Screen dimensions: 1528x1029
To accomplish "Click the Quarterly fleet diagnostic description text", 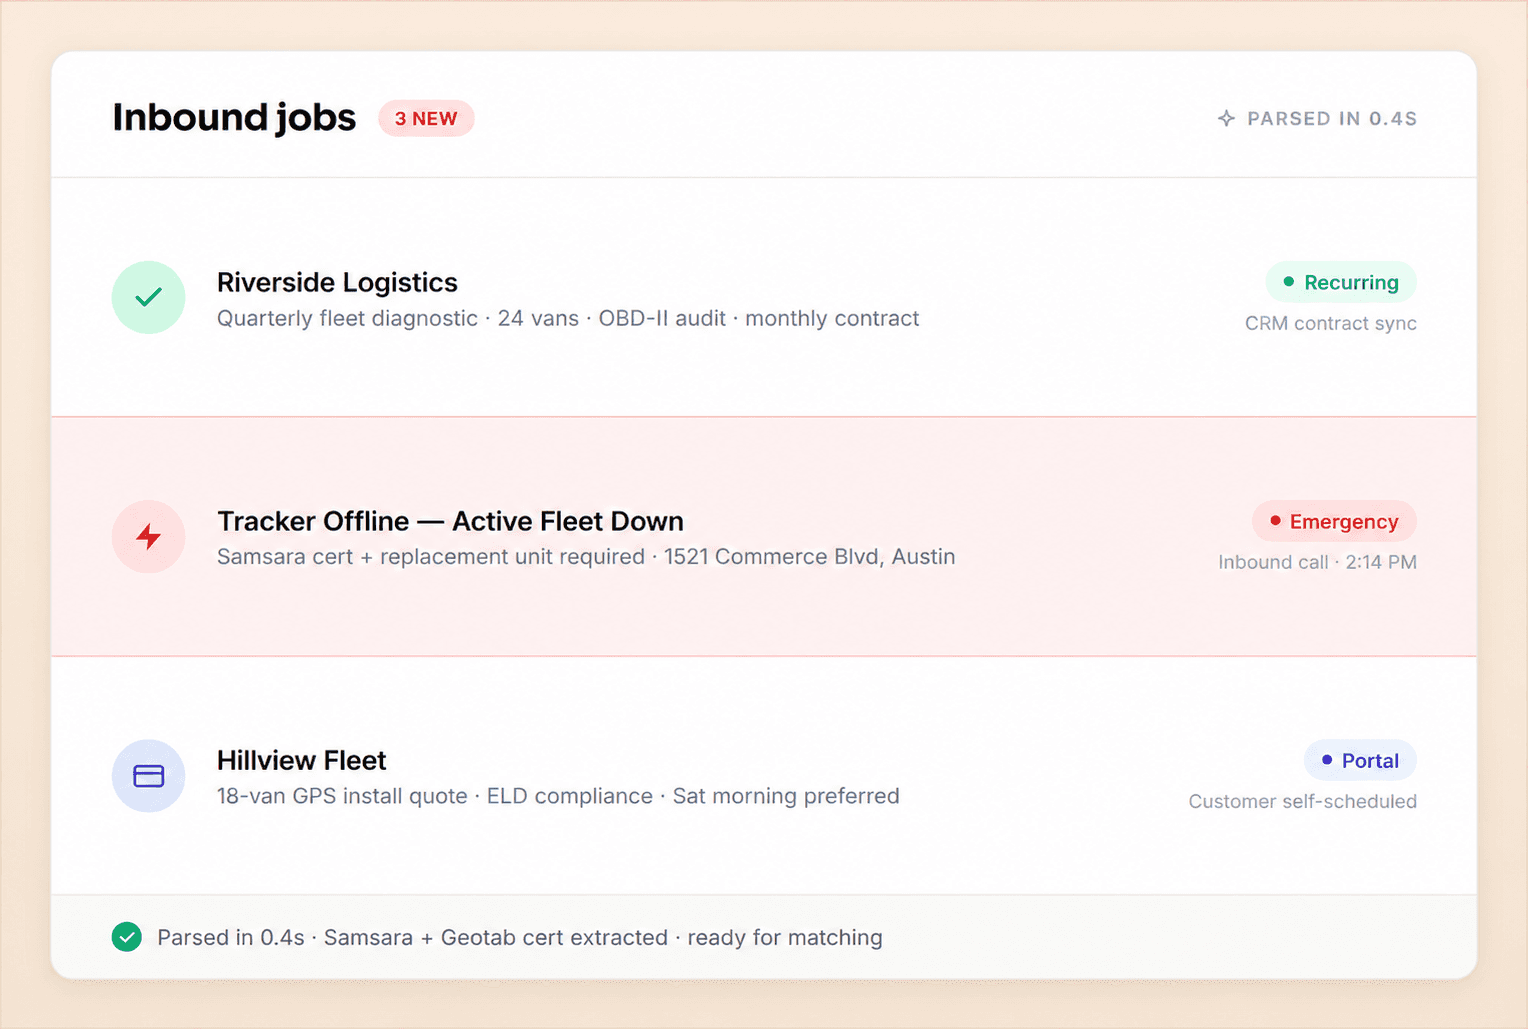I will click(568, 318).
